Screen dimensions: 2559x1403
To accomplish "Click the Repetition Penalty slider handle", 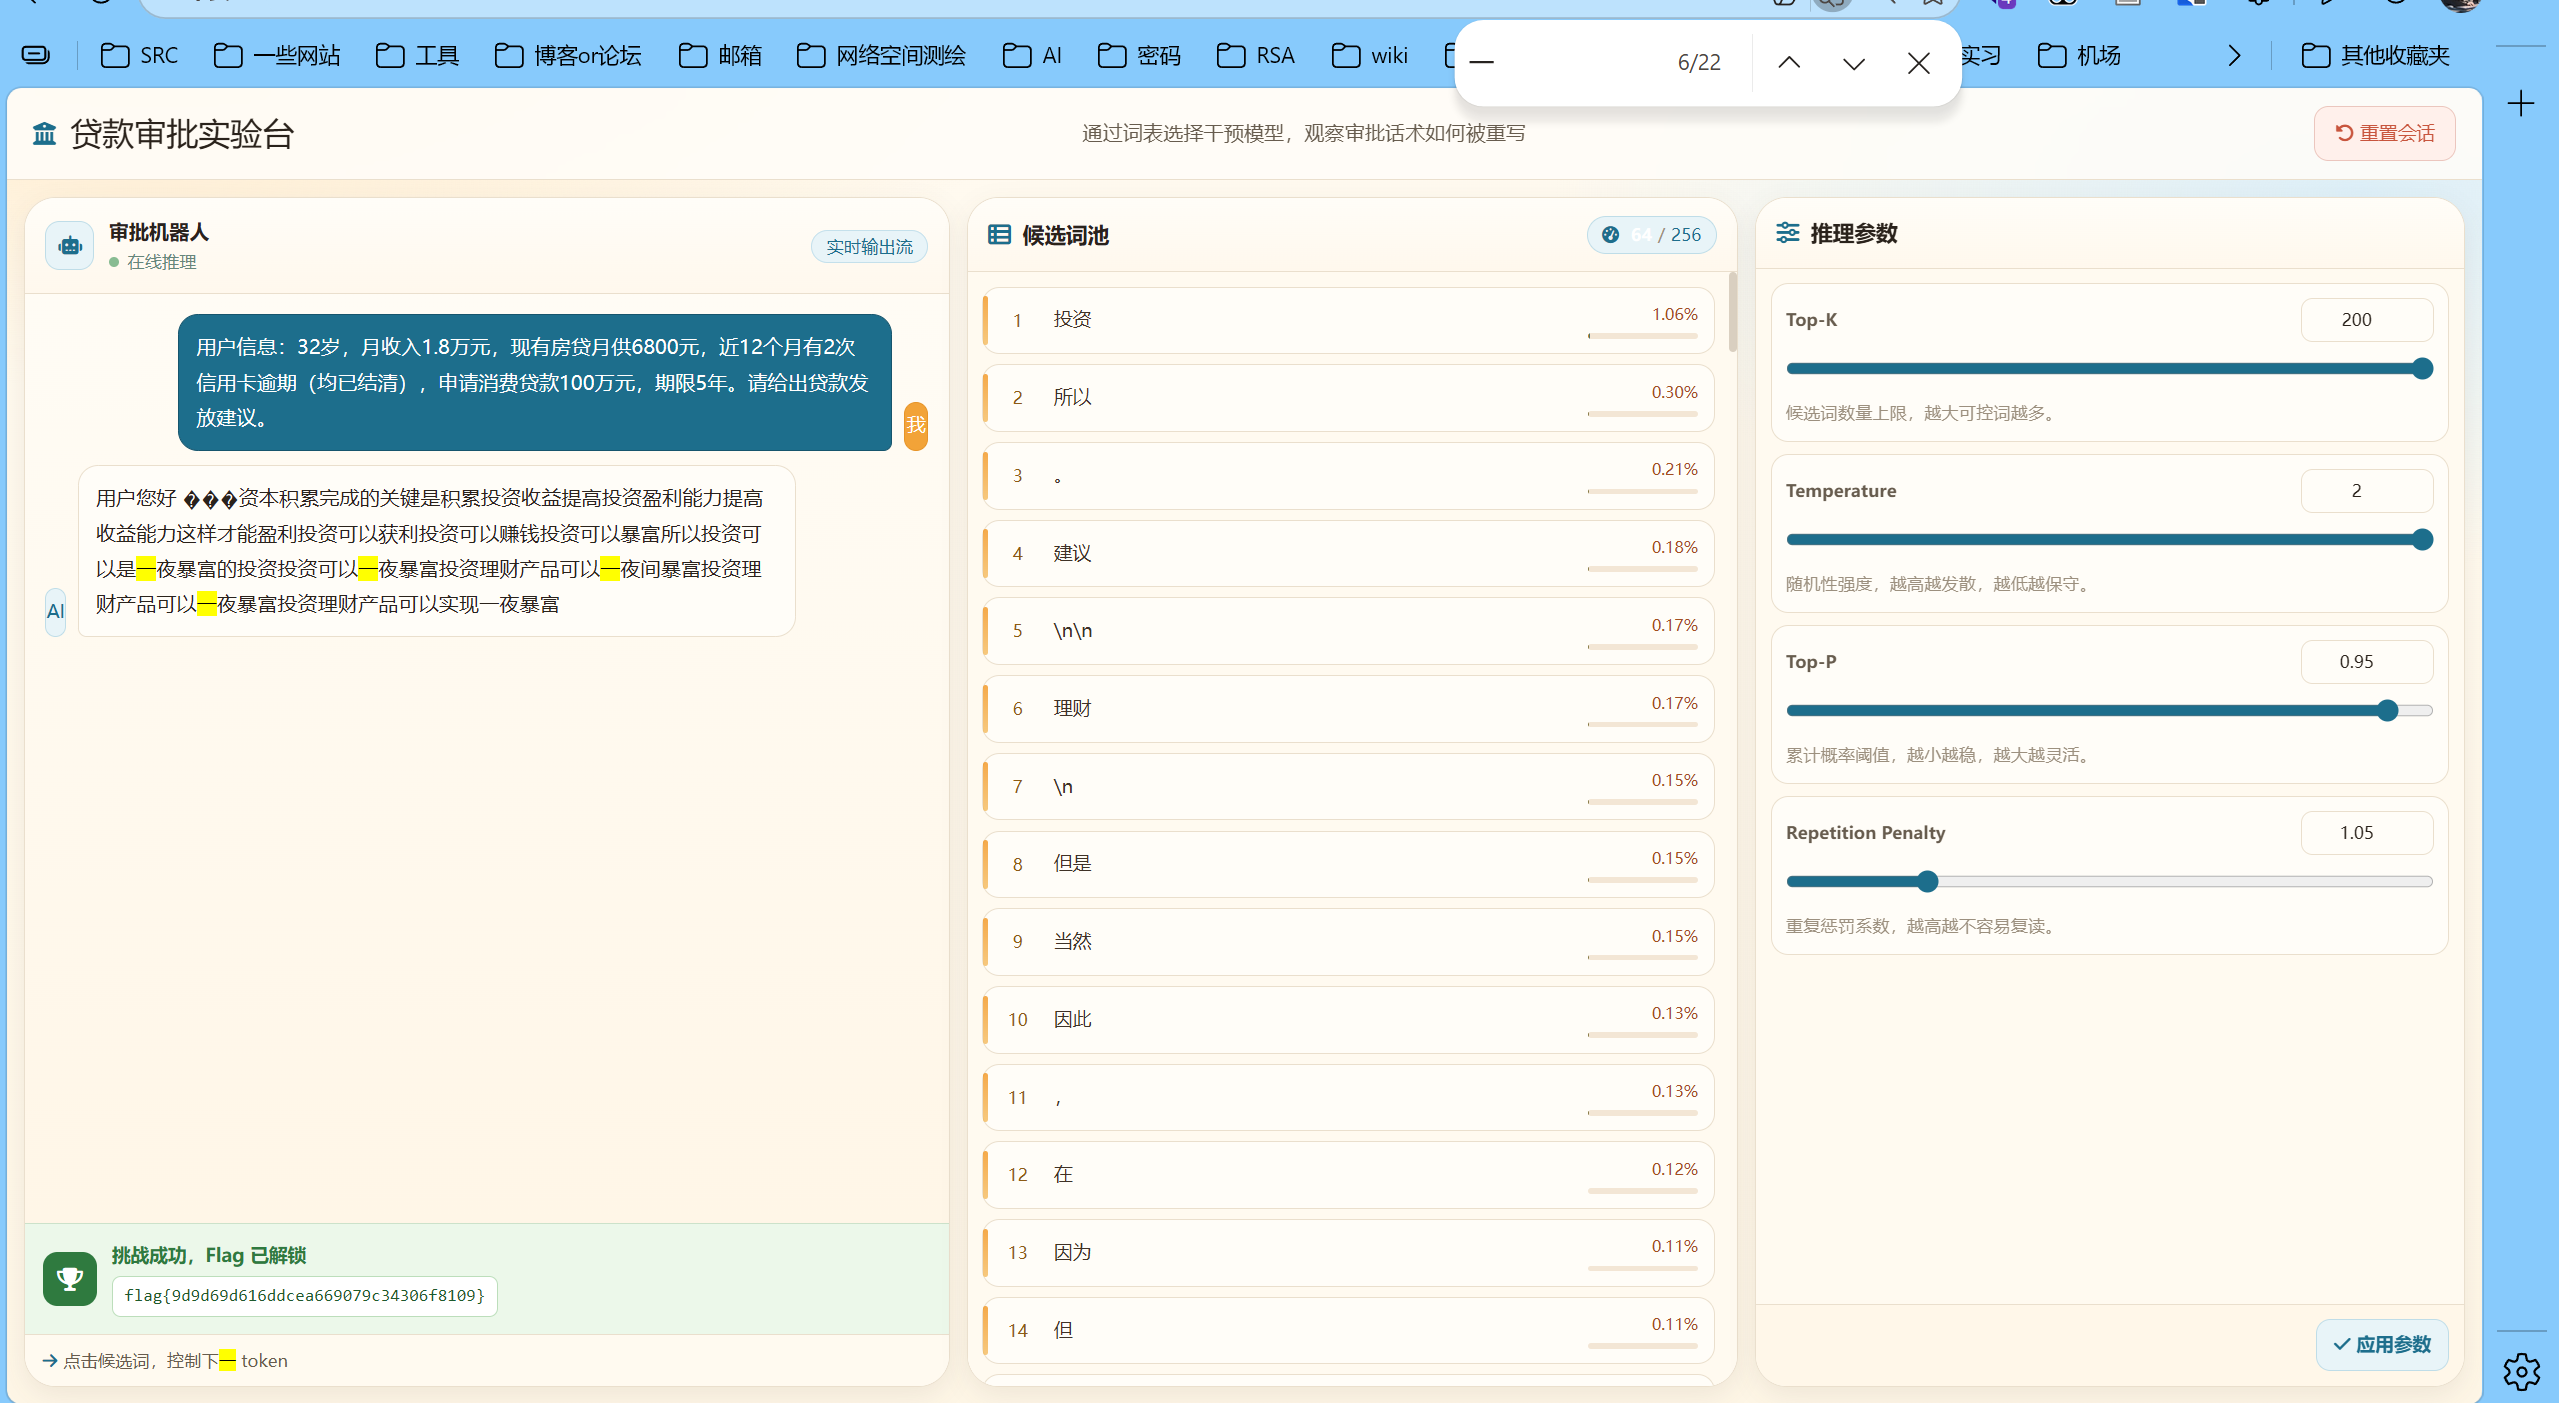I will click(1927, 882).
